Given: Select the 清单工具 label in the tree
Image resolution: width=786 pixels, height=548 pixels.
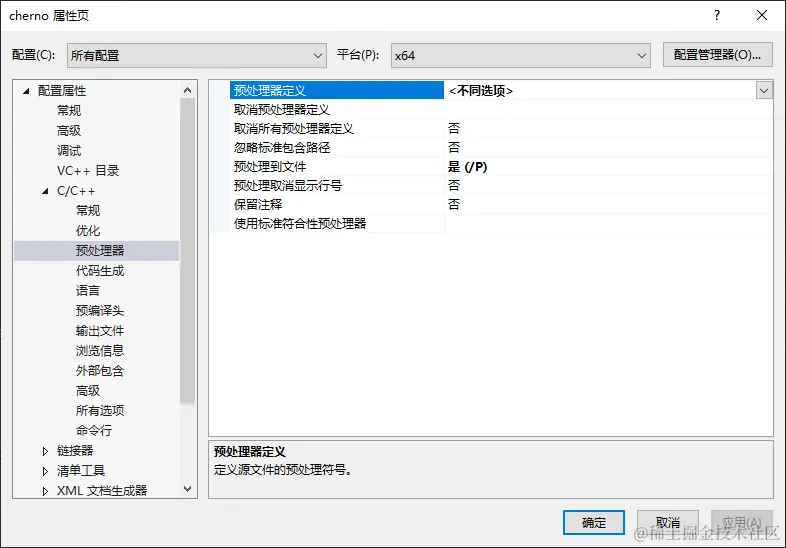Looking at the screenshot, I should [81, 471].
